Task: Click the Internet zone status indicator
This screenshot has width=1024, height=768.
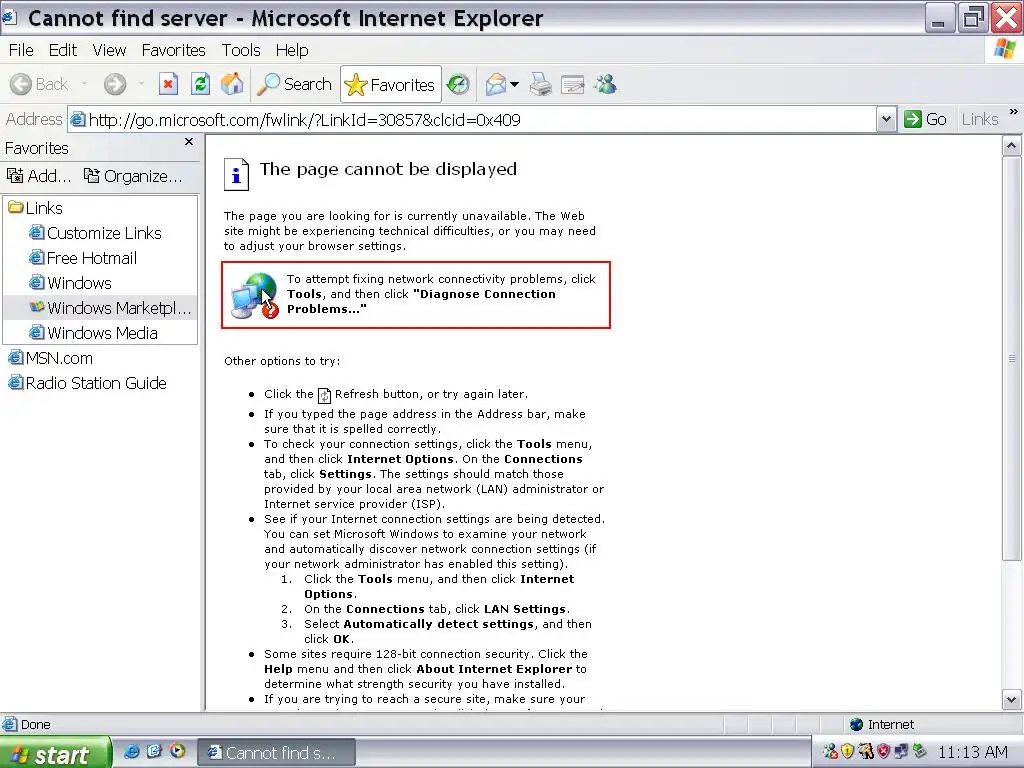Action: (x=882, y=724)
